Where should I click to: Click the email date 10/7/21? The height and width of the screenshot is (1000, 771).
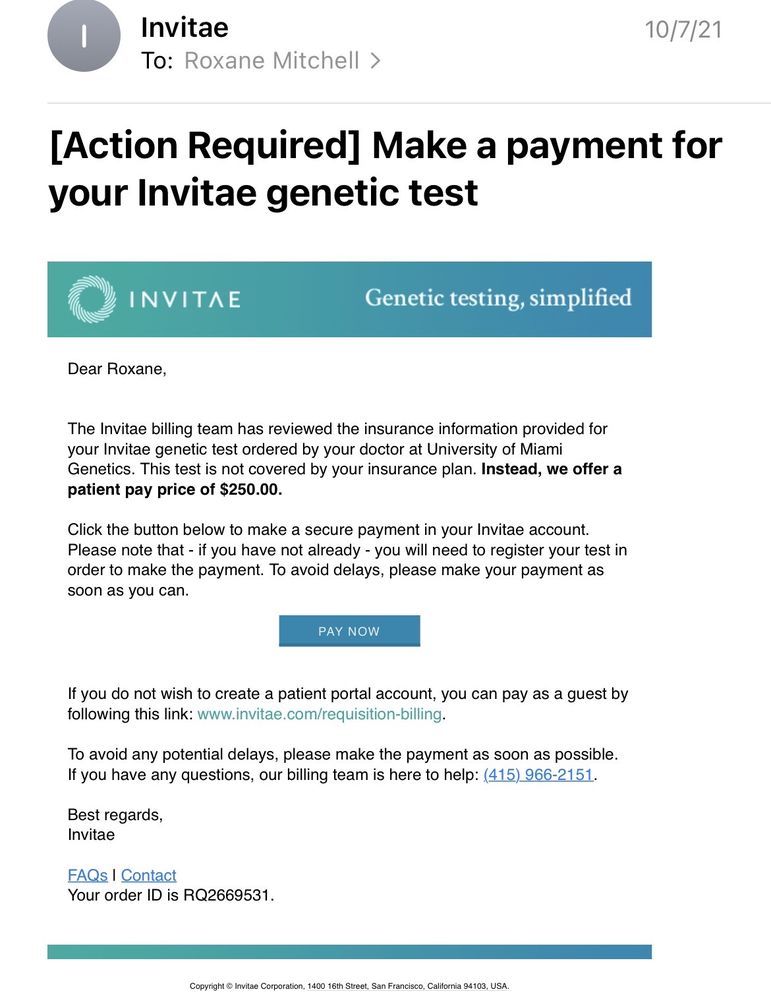[683, 29]
